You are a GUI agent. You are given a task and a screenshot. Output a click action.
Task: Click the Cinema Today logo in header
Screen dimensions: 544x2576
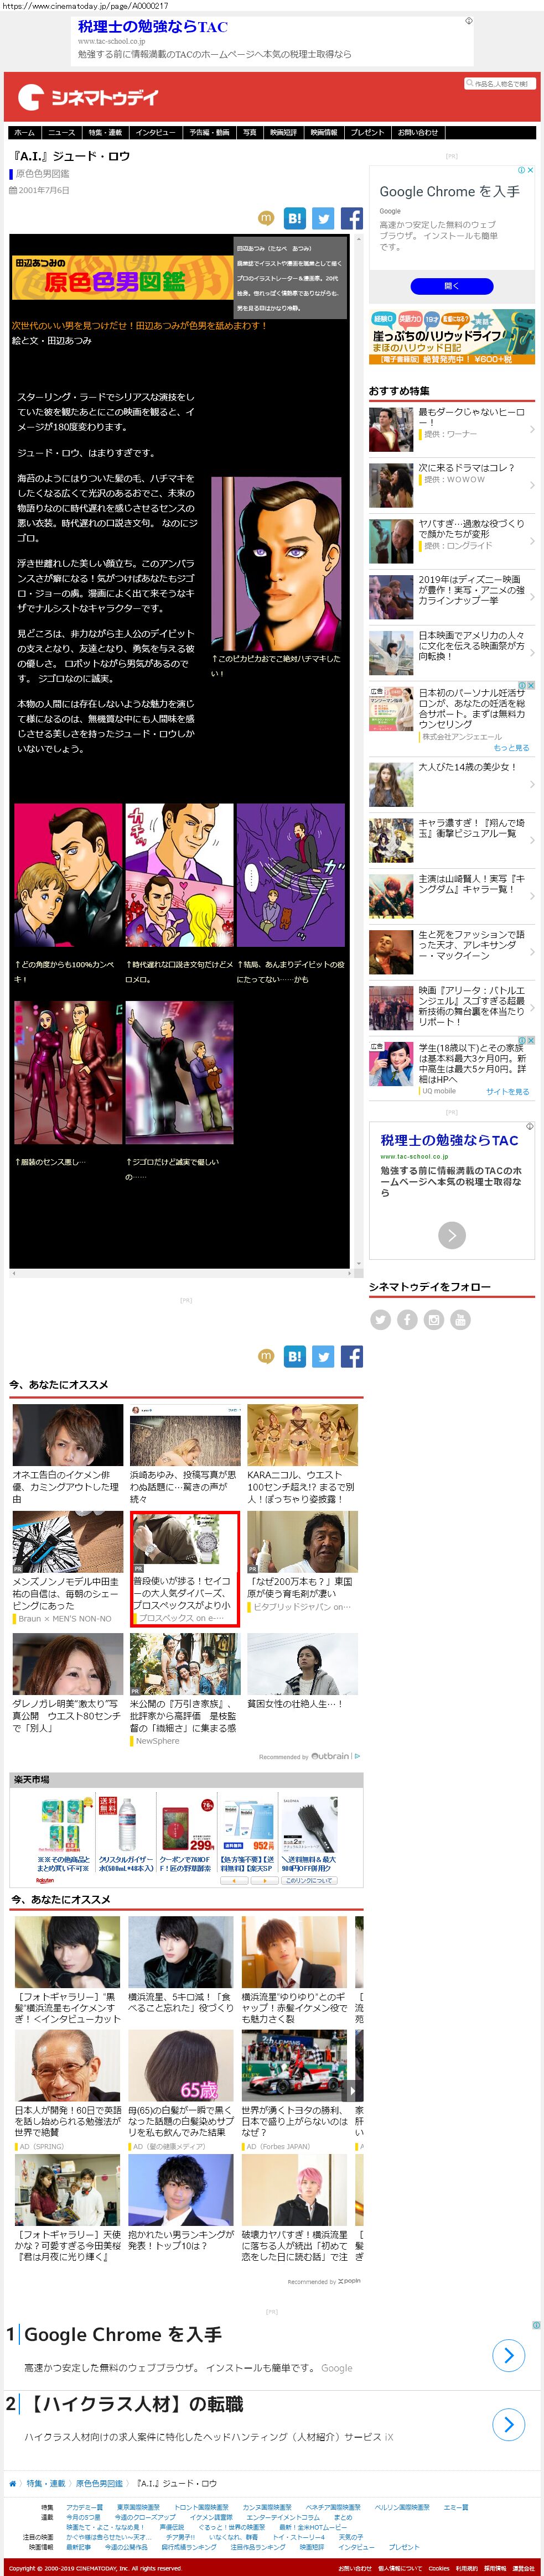point(88,97)
